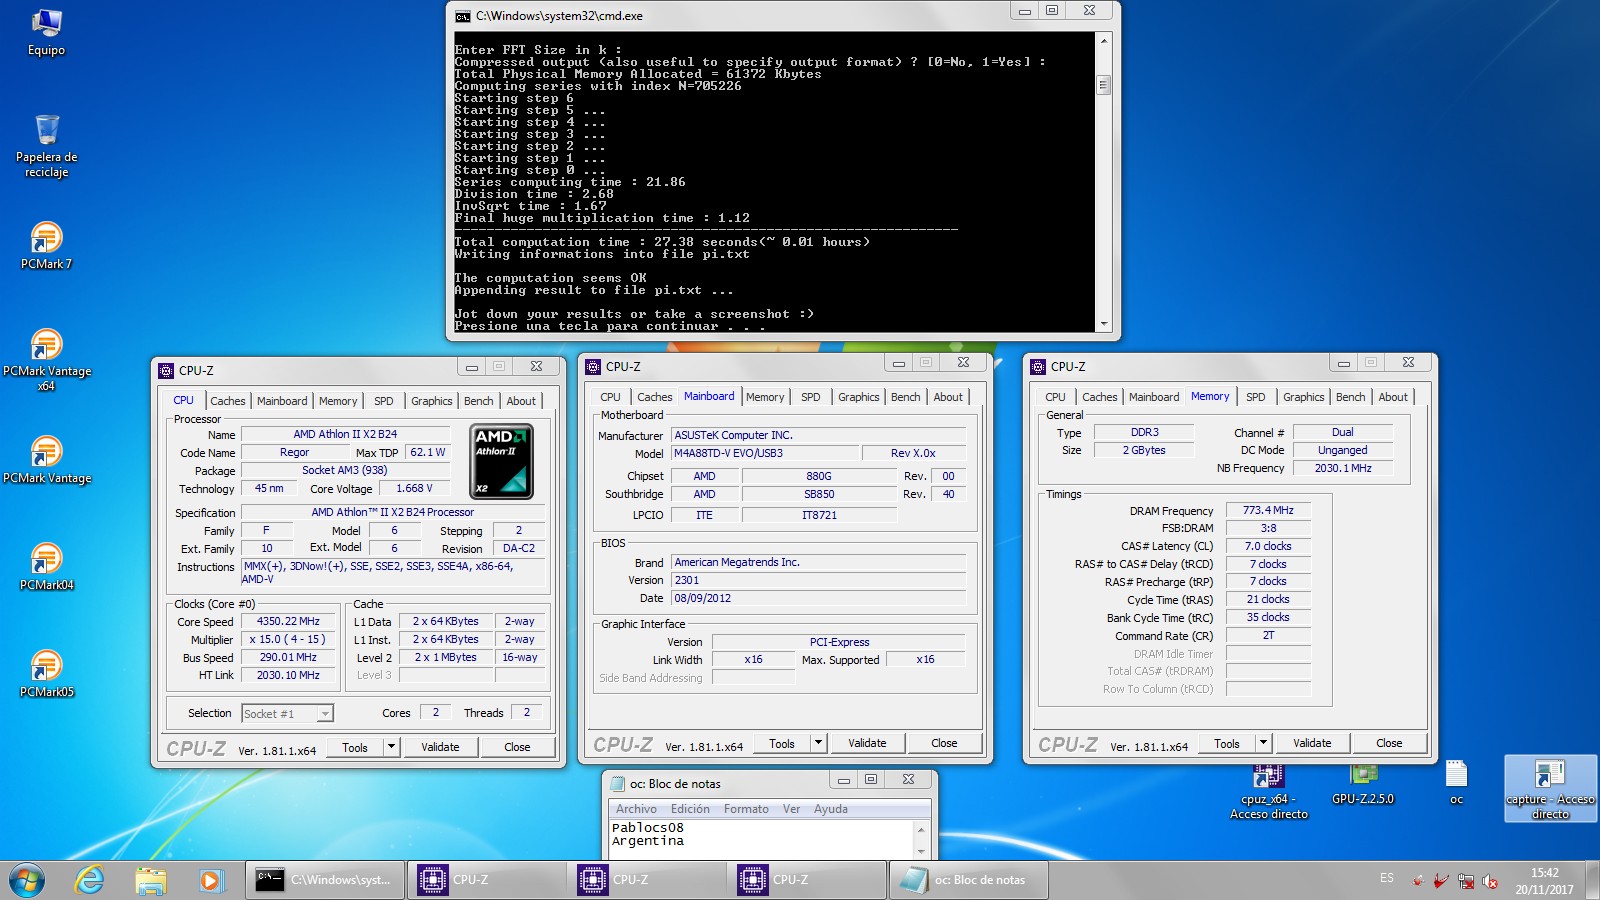Screen dimensions: 1600x900
Task: Expand Tools arrow in CPU-Z Memory window
Action: (1263, 743)
